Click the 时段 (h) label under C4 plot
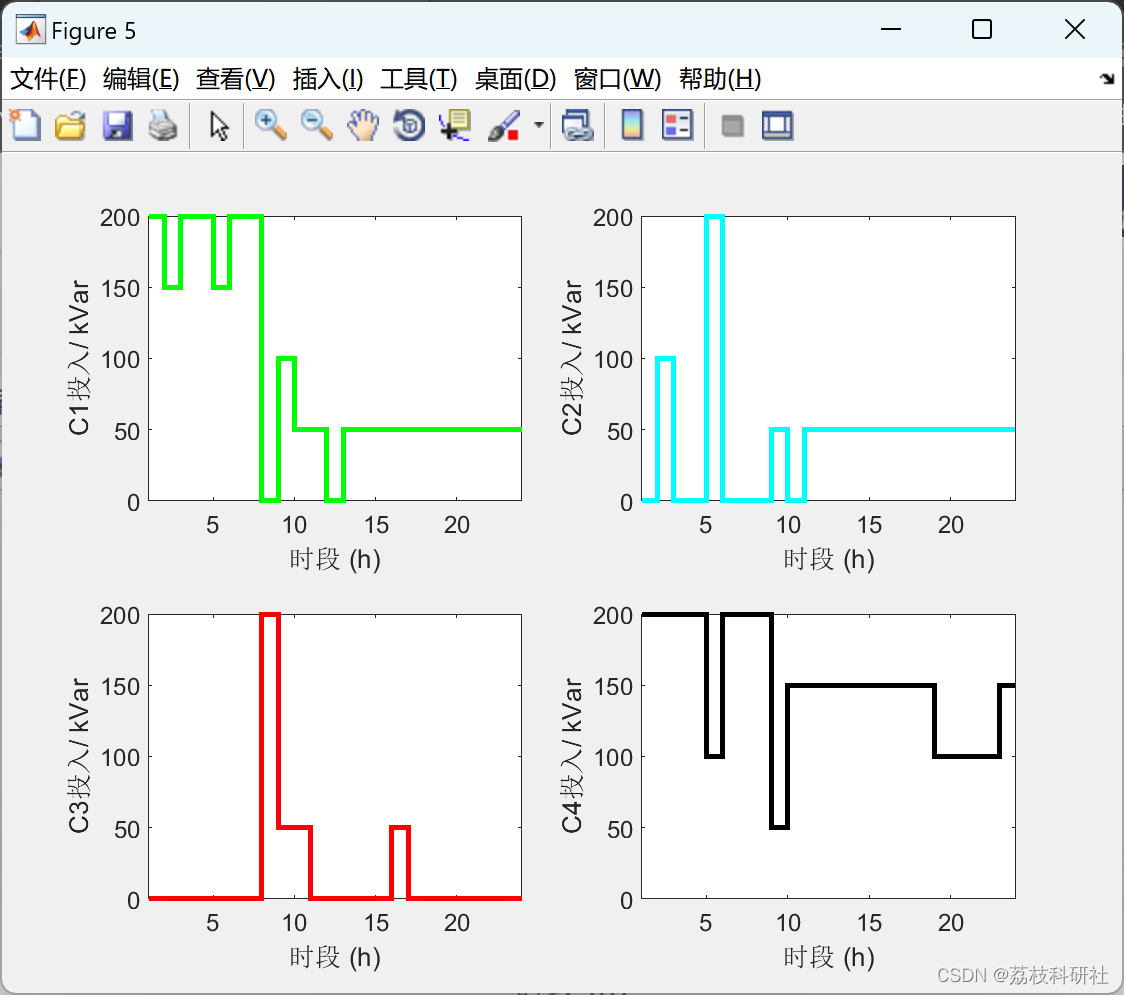 click(829, 957)
